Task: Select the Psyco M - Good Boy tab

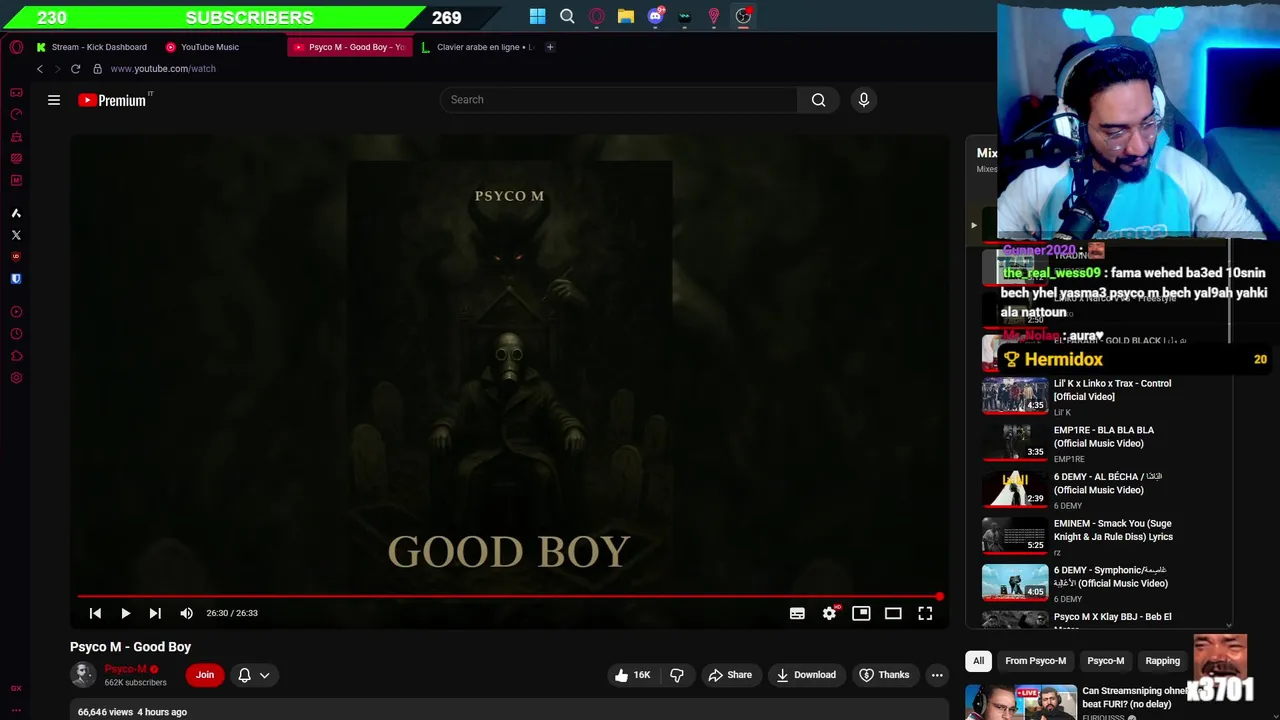Action: [x=349, y=47]
